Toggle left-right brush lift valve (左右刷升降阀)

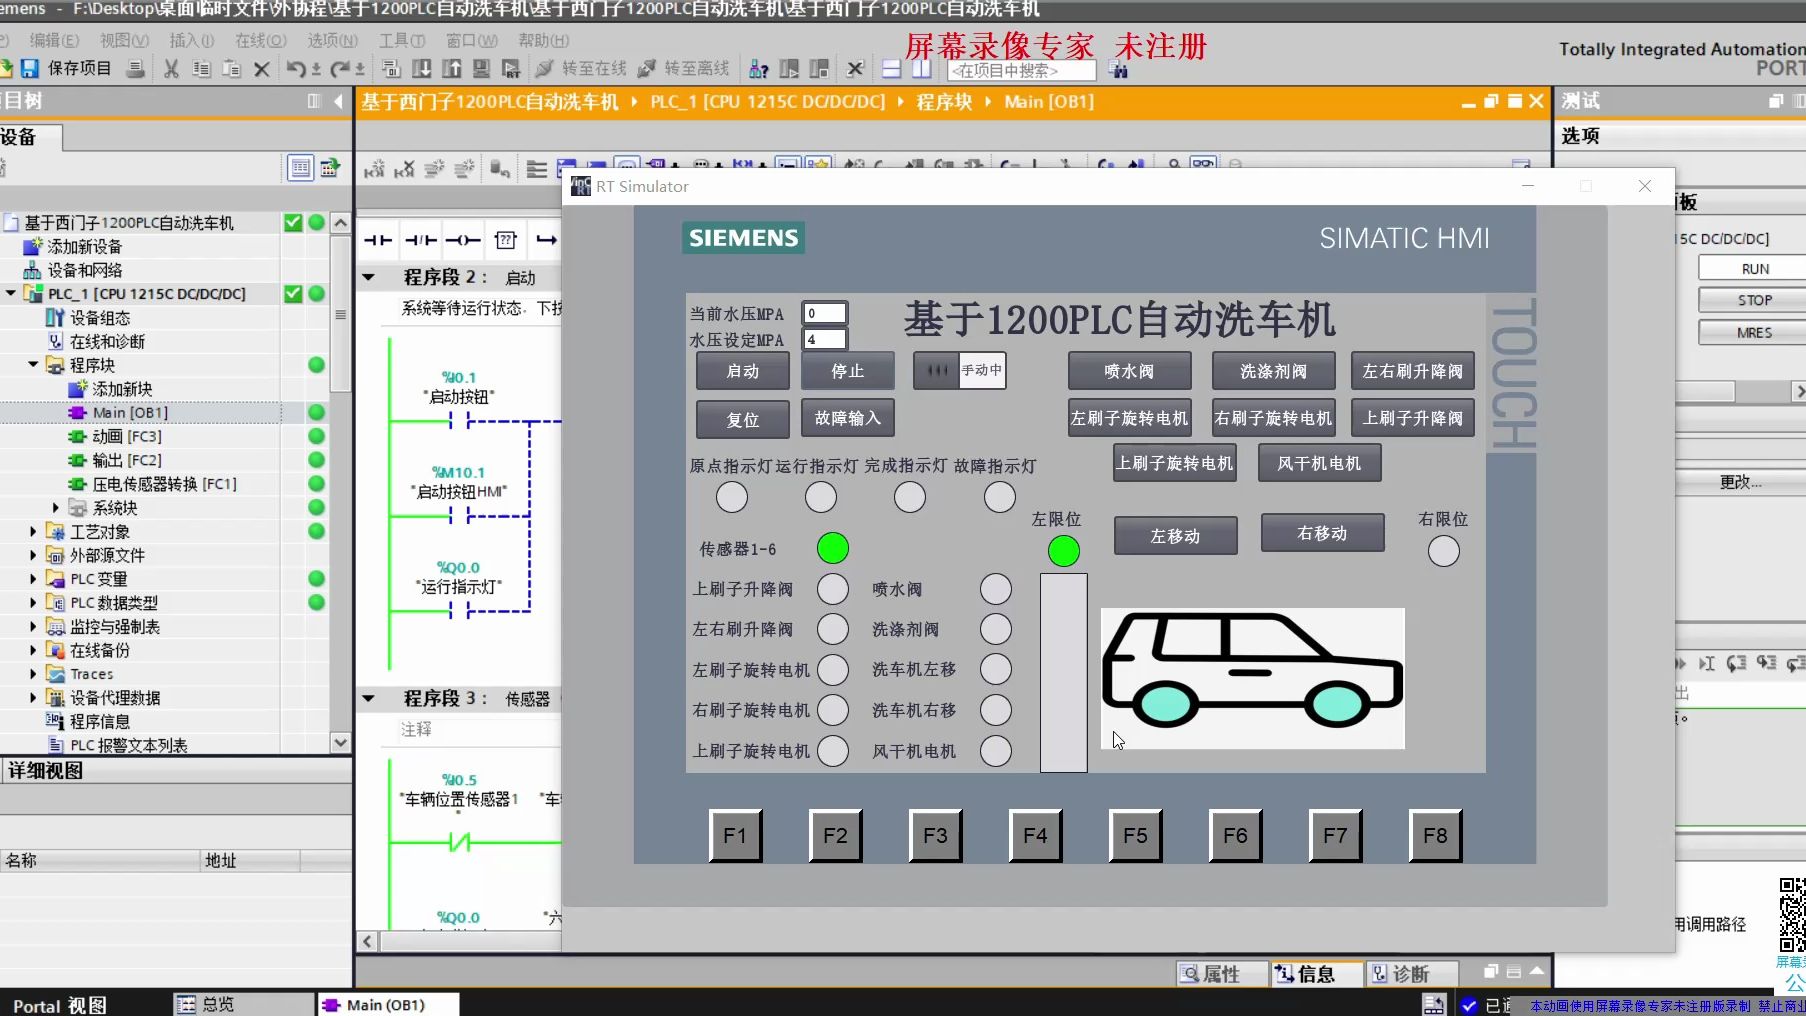coord(1412,371)
